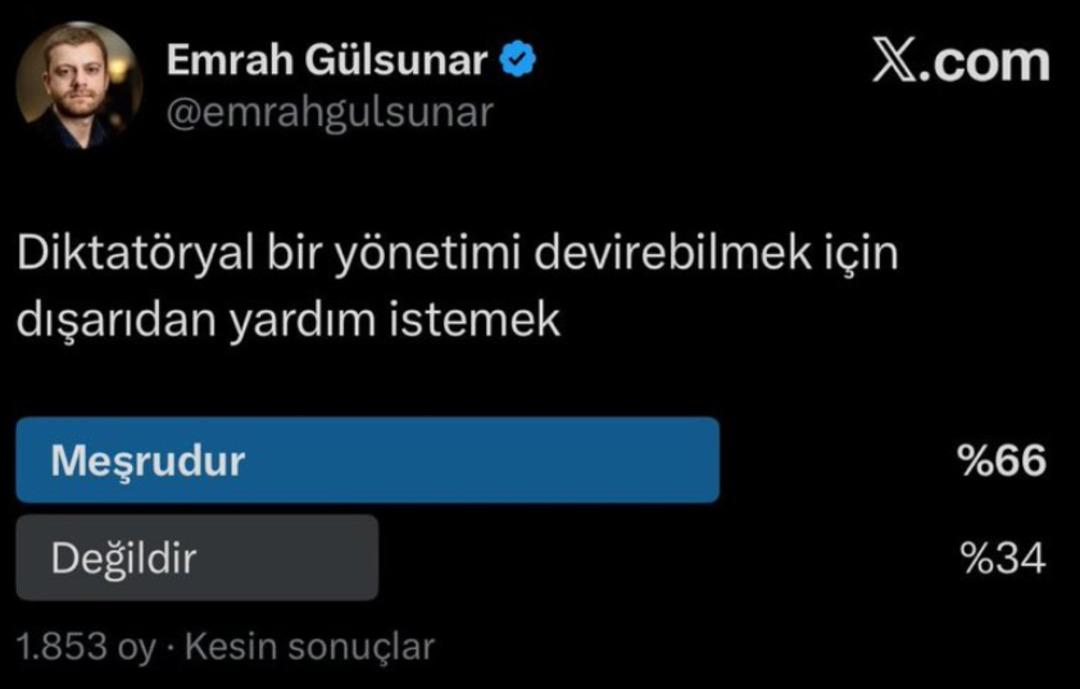The image size is (1080, 689).
Task: Click the word "yardım" in the tweet
Action: (302, 321)
